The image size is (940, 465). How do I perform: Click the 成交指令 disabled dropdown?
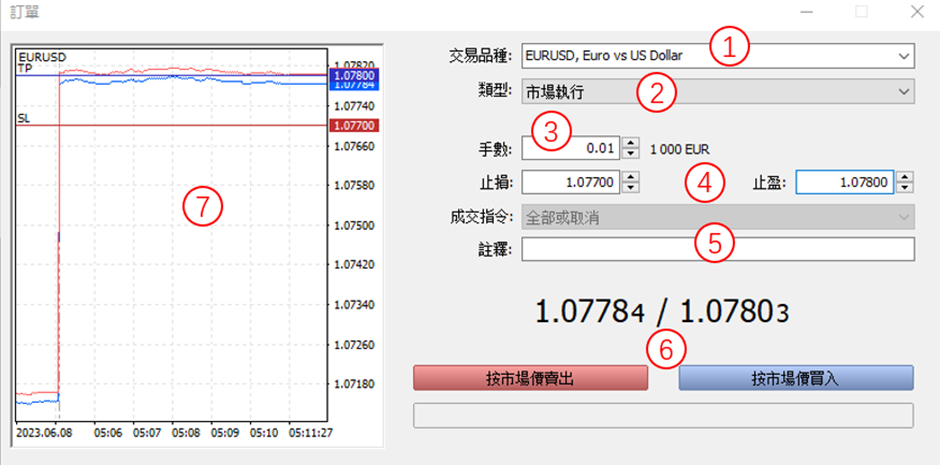[718, 218]
